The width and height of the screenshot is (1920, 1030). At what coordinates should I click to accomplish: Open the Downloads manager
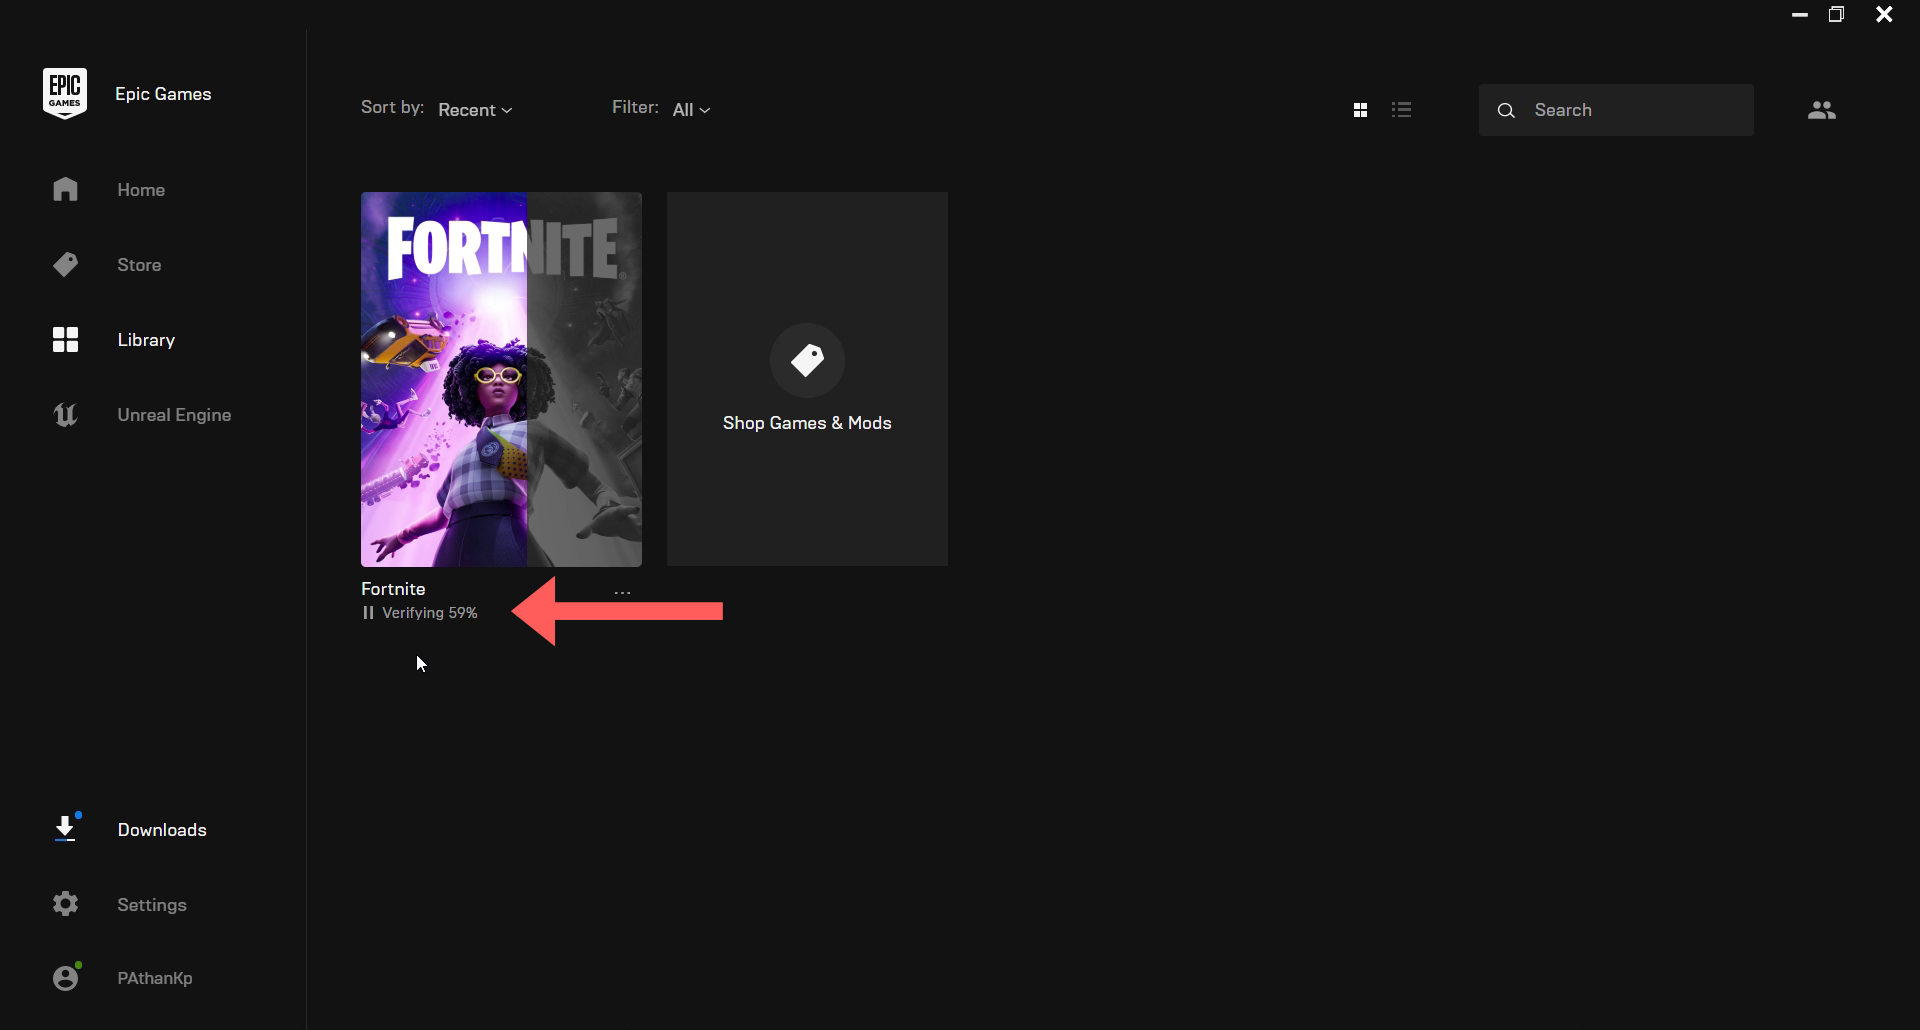(161, 829)
